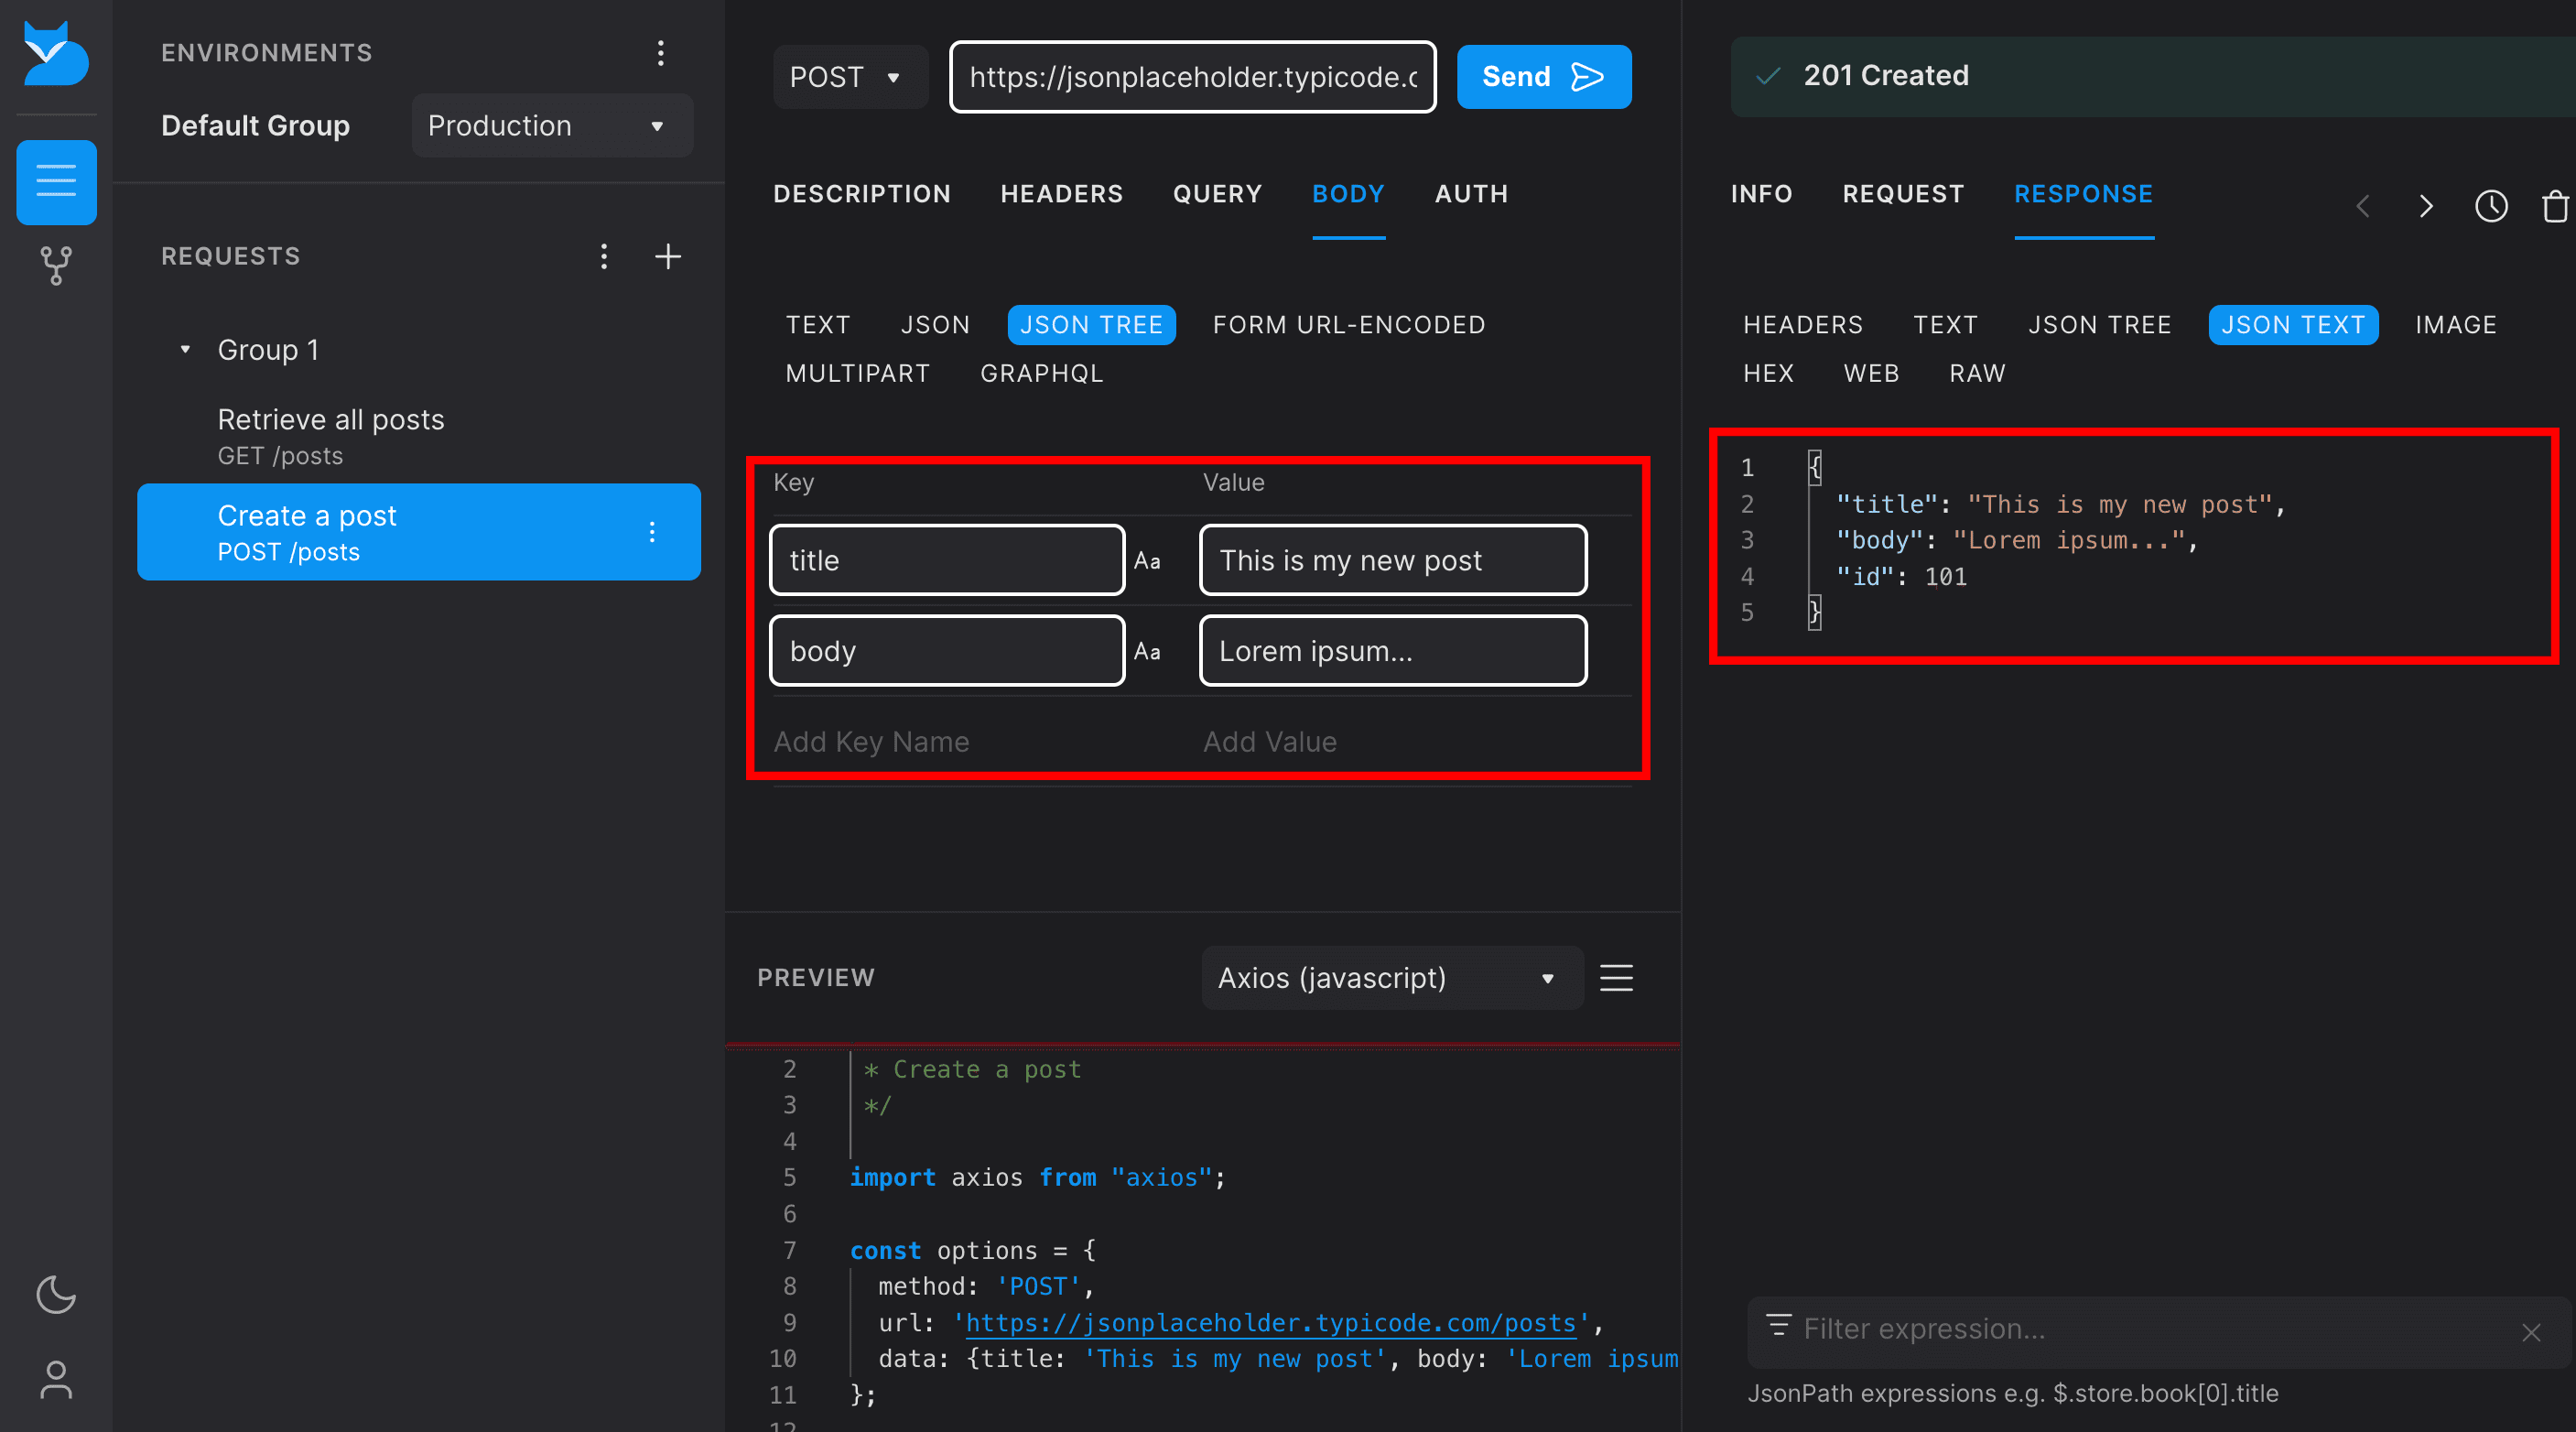Open the POST method dropdown
2576x1432 pixels.
[x=850, y=77]
